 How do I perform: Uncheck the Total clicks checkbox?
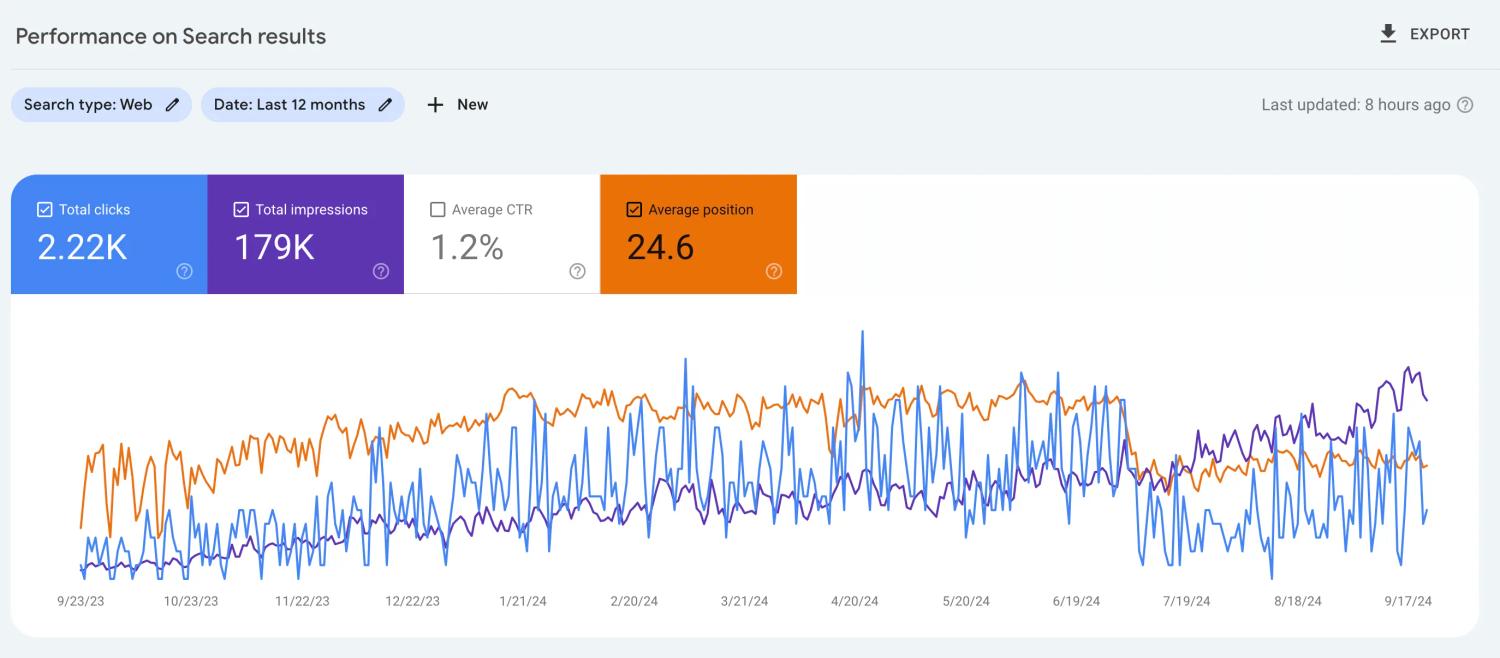[44, 209]
